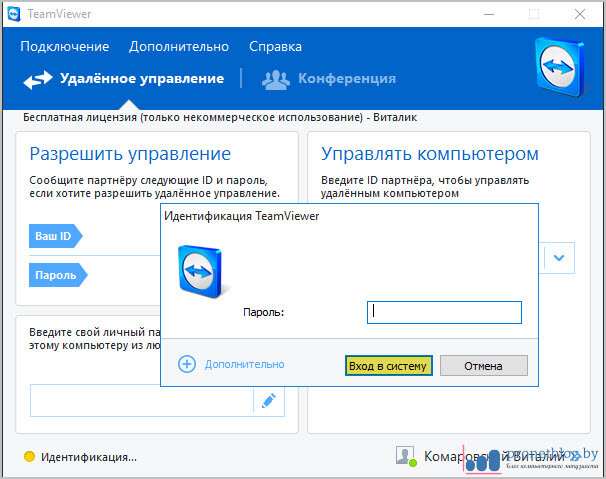Open the partner ID dropdown arrow
Screen dimensions: 606x479
pos(559,258)
